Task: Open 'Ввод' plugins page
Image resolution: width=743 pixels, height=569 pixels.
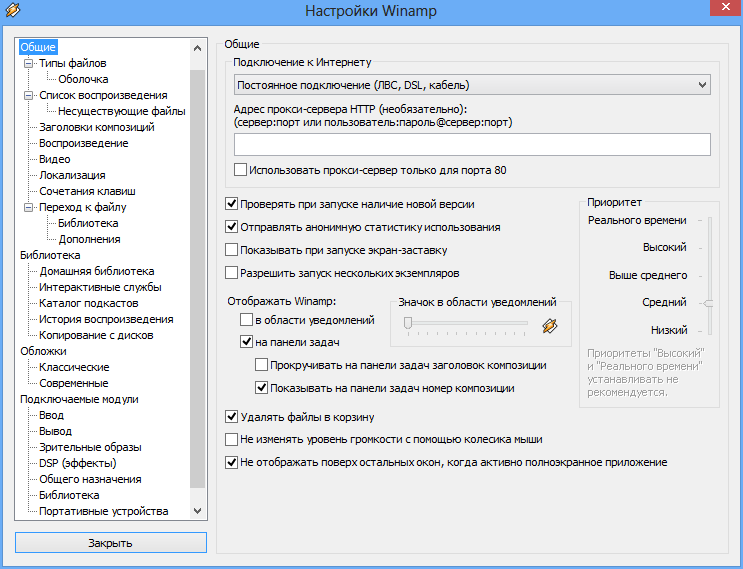Action: (x=51, y=415)
